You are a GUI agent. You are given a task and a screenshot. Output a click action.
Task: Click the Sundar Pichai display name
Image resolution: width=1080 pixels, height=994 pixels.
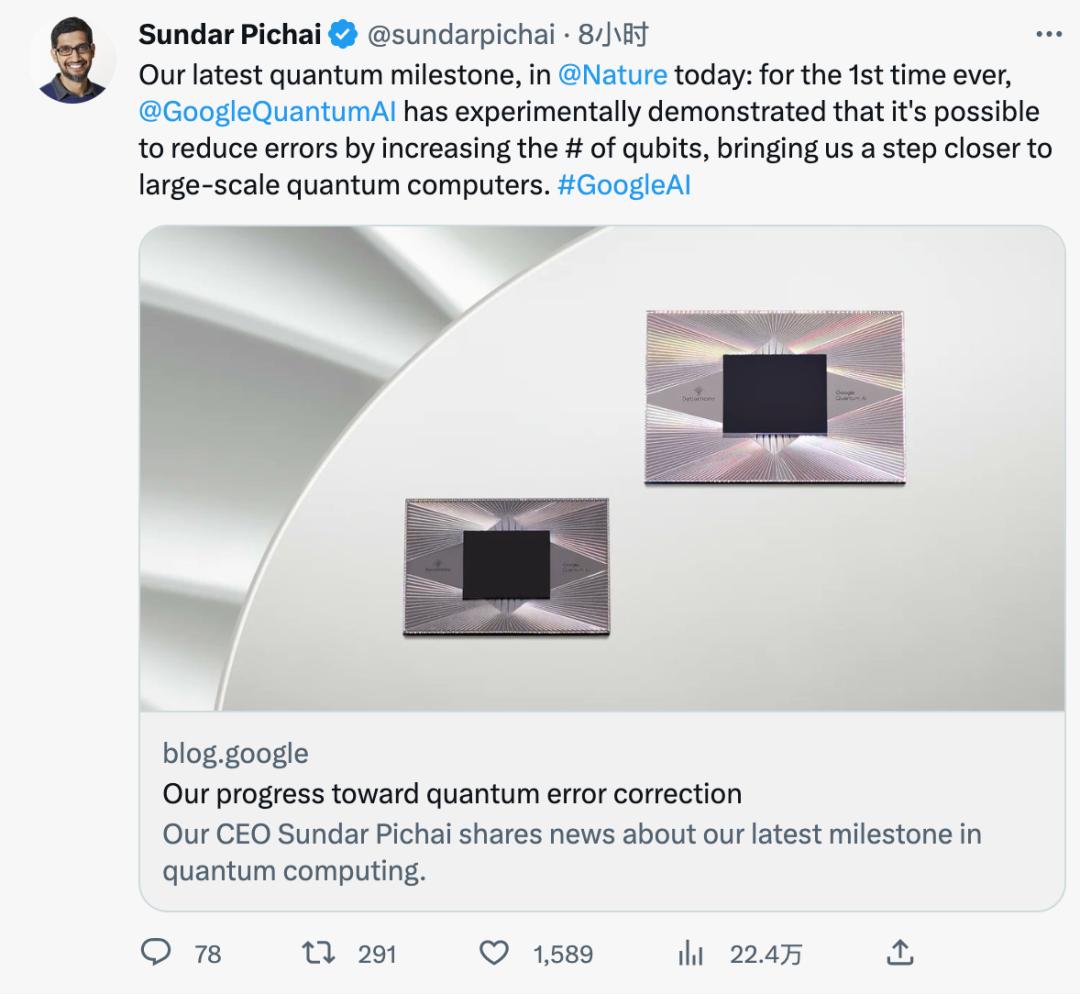[230, 35]
